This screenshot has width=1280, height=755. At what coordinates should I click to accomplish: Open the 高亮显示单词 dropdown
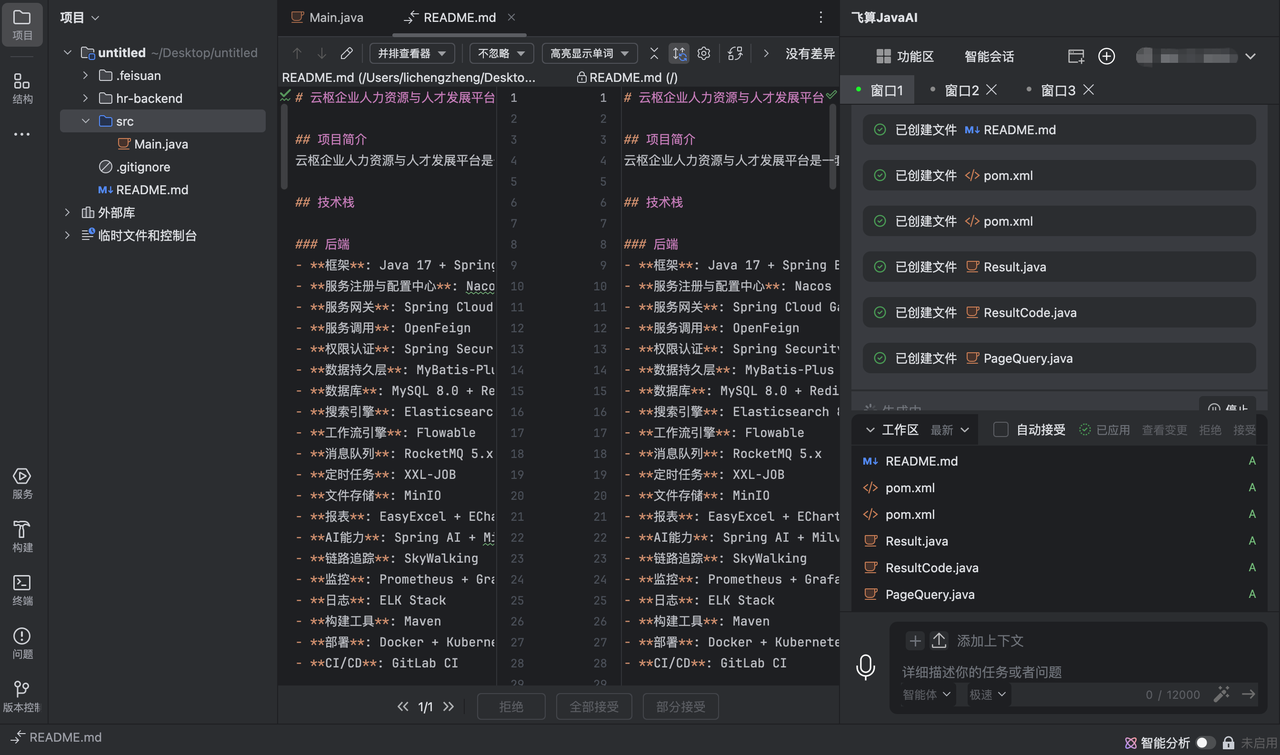point(590,53)
